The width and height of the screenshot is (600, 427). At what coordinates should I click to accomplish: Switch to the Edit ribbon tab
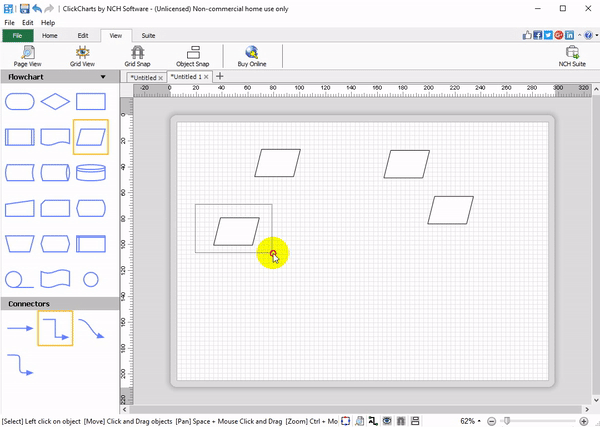coord(83,36)
